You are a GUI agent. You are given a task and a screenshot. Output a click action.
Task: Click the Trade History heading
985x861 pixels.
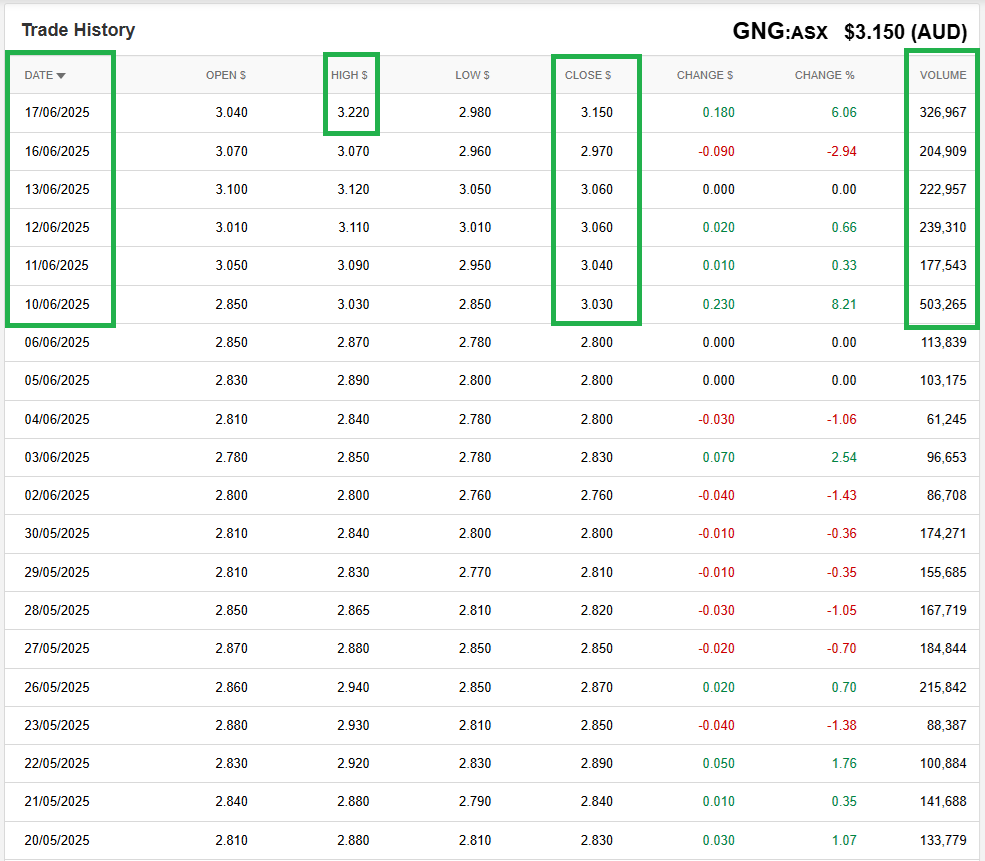click(78, 30)
